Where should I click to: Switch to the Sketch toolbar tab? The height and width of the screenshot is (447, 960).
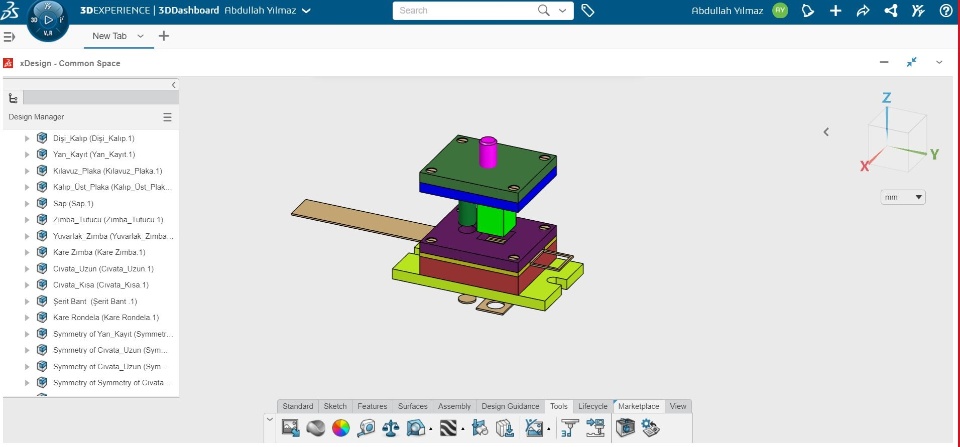(335, 406)
